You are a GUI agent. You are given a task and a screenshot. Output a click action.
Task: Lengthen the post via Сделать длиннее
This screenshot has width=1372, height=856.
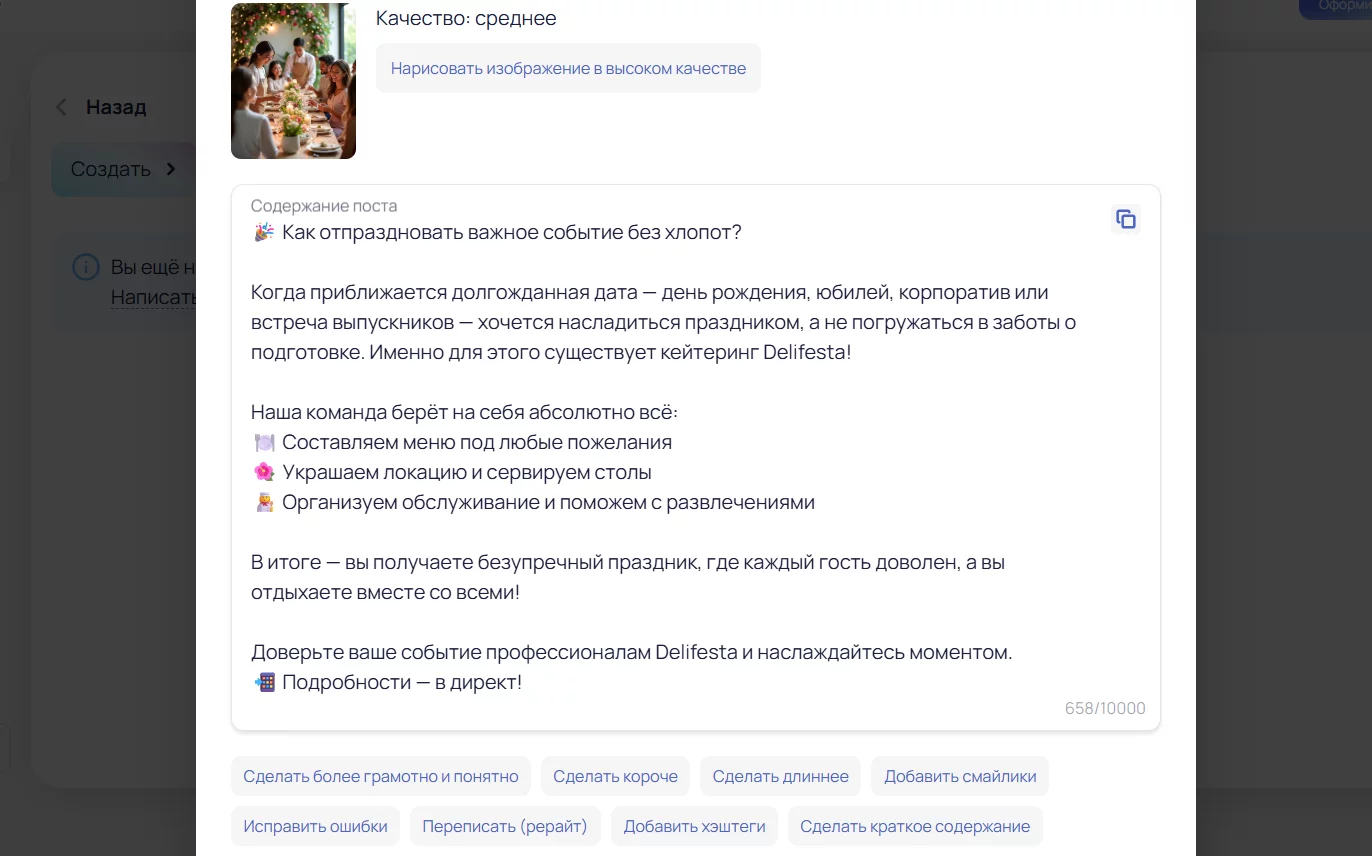(780, 776)
